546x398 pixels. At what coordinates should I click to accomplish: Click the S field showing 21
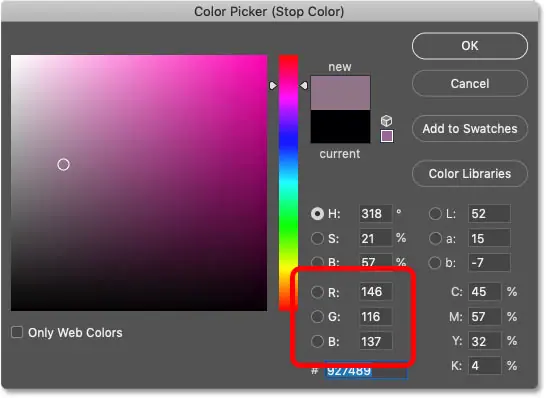(x=376, y=239)
